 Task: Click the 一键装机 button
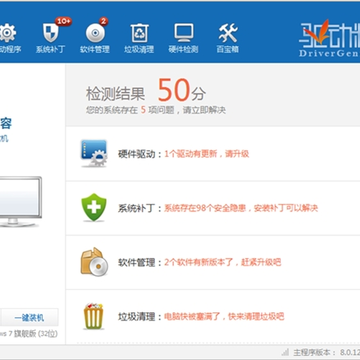tap(29, 317)
